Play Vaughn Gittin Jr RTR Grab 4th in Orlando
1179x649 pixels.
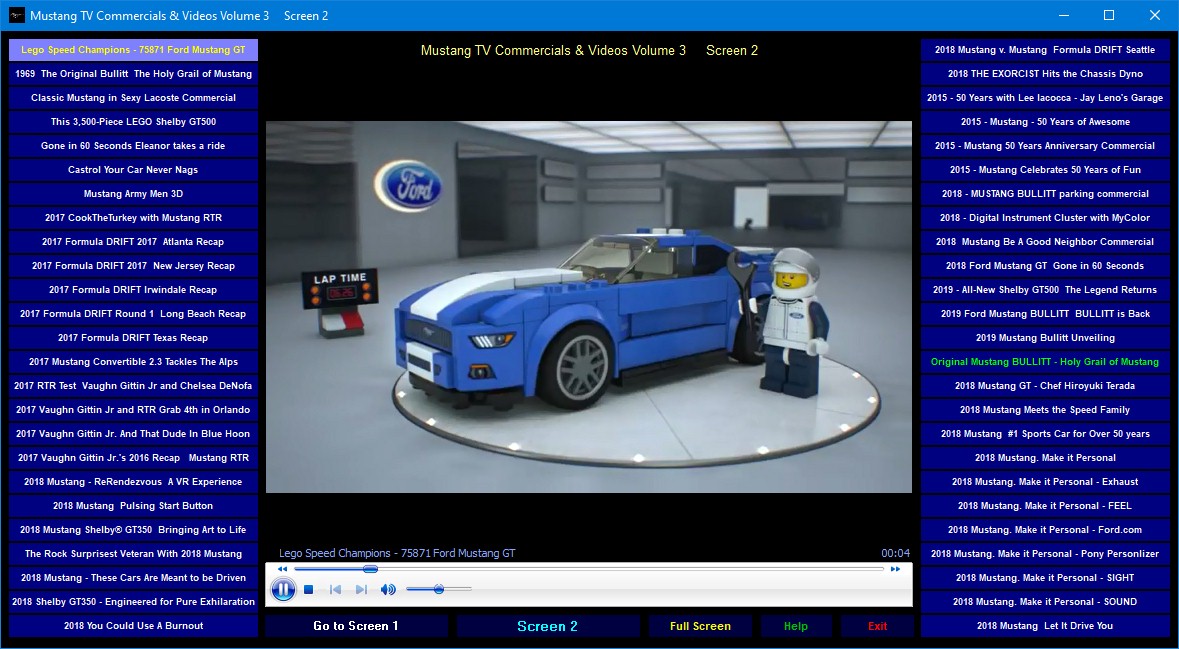(133, 410)
